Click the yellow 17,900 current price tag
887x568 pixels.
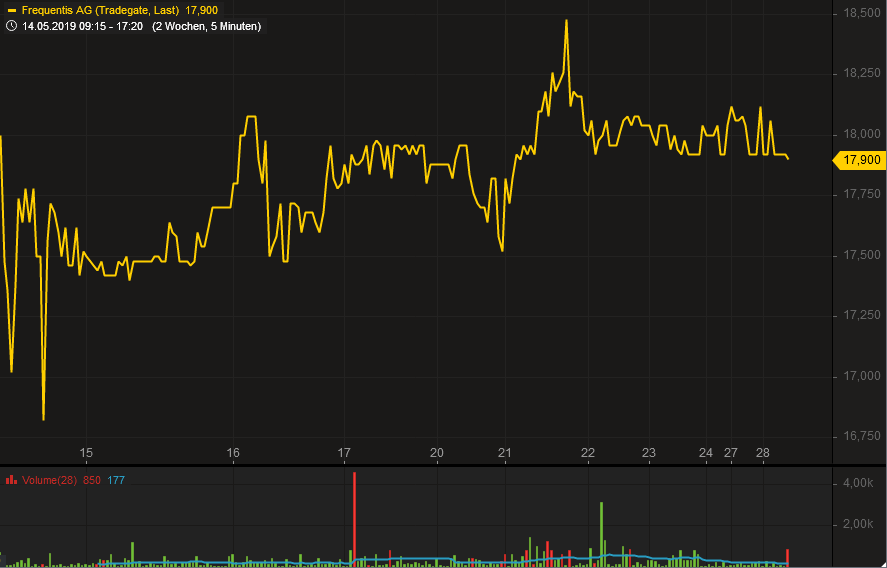[859, 160]
